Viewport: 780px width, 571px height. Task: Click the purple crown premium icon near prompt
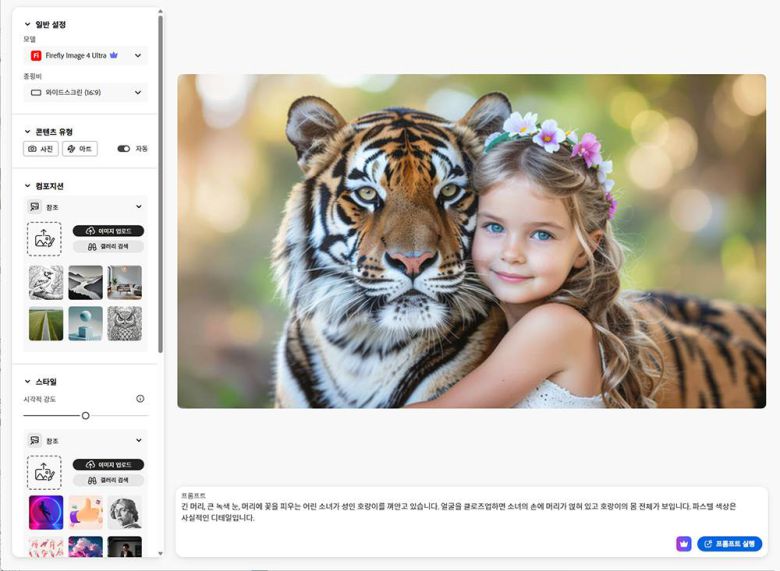click(684, 544)
